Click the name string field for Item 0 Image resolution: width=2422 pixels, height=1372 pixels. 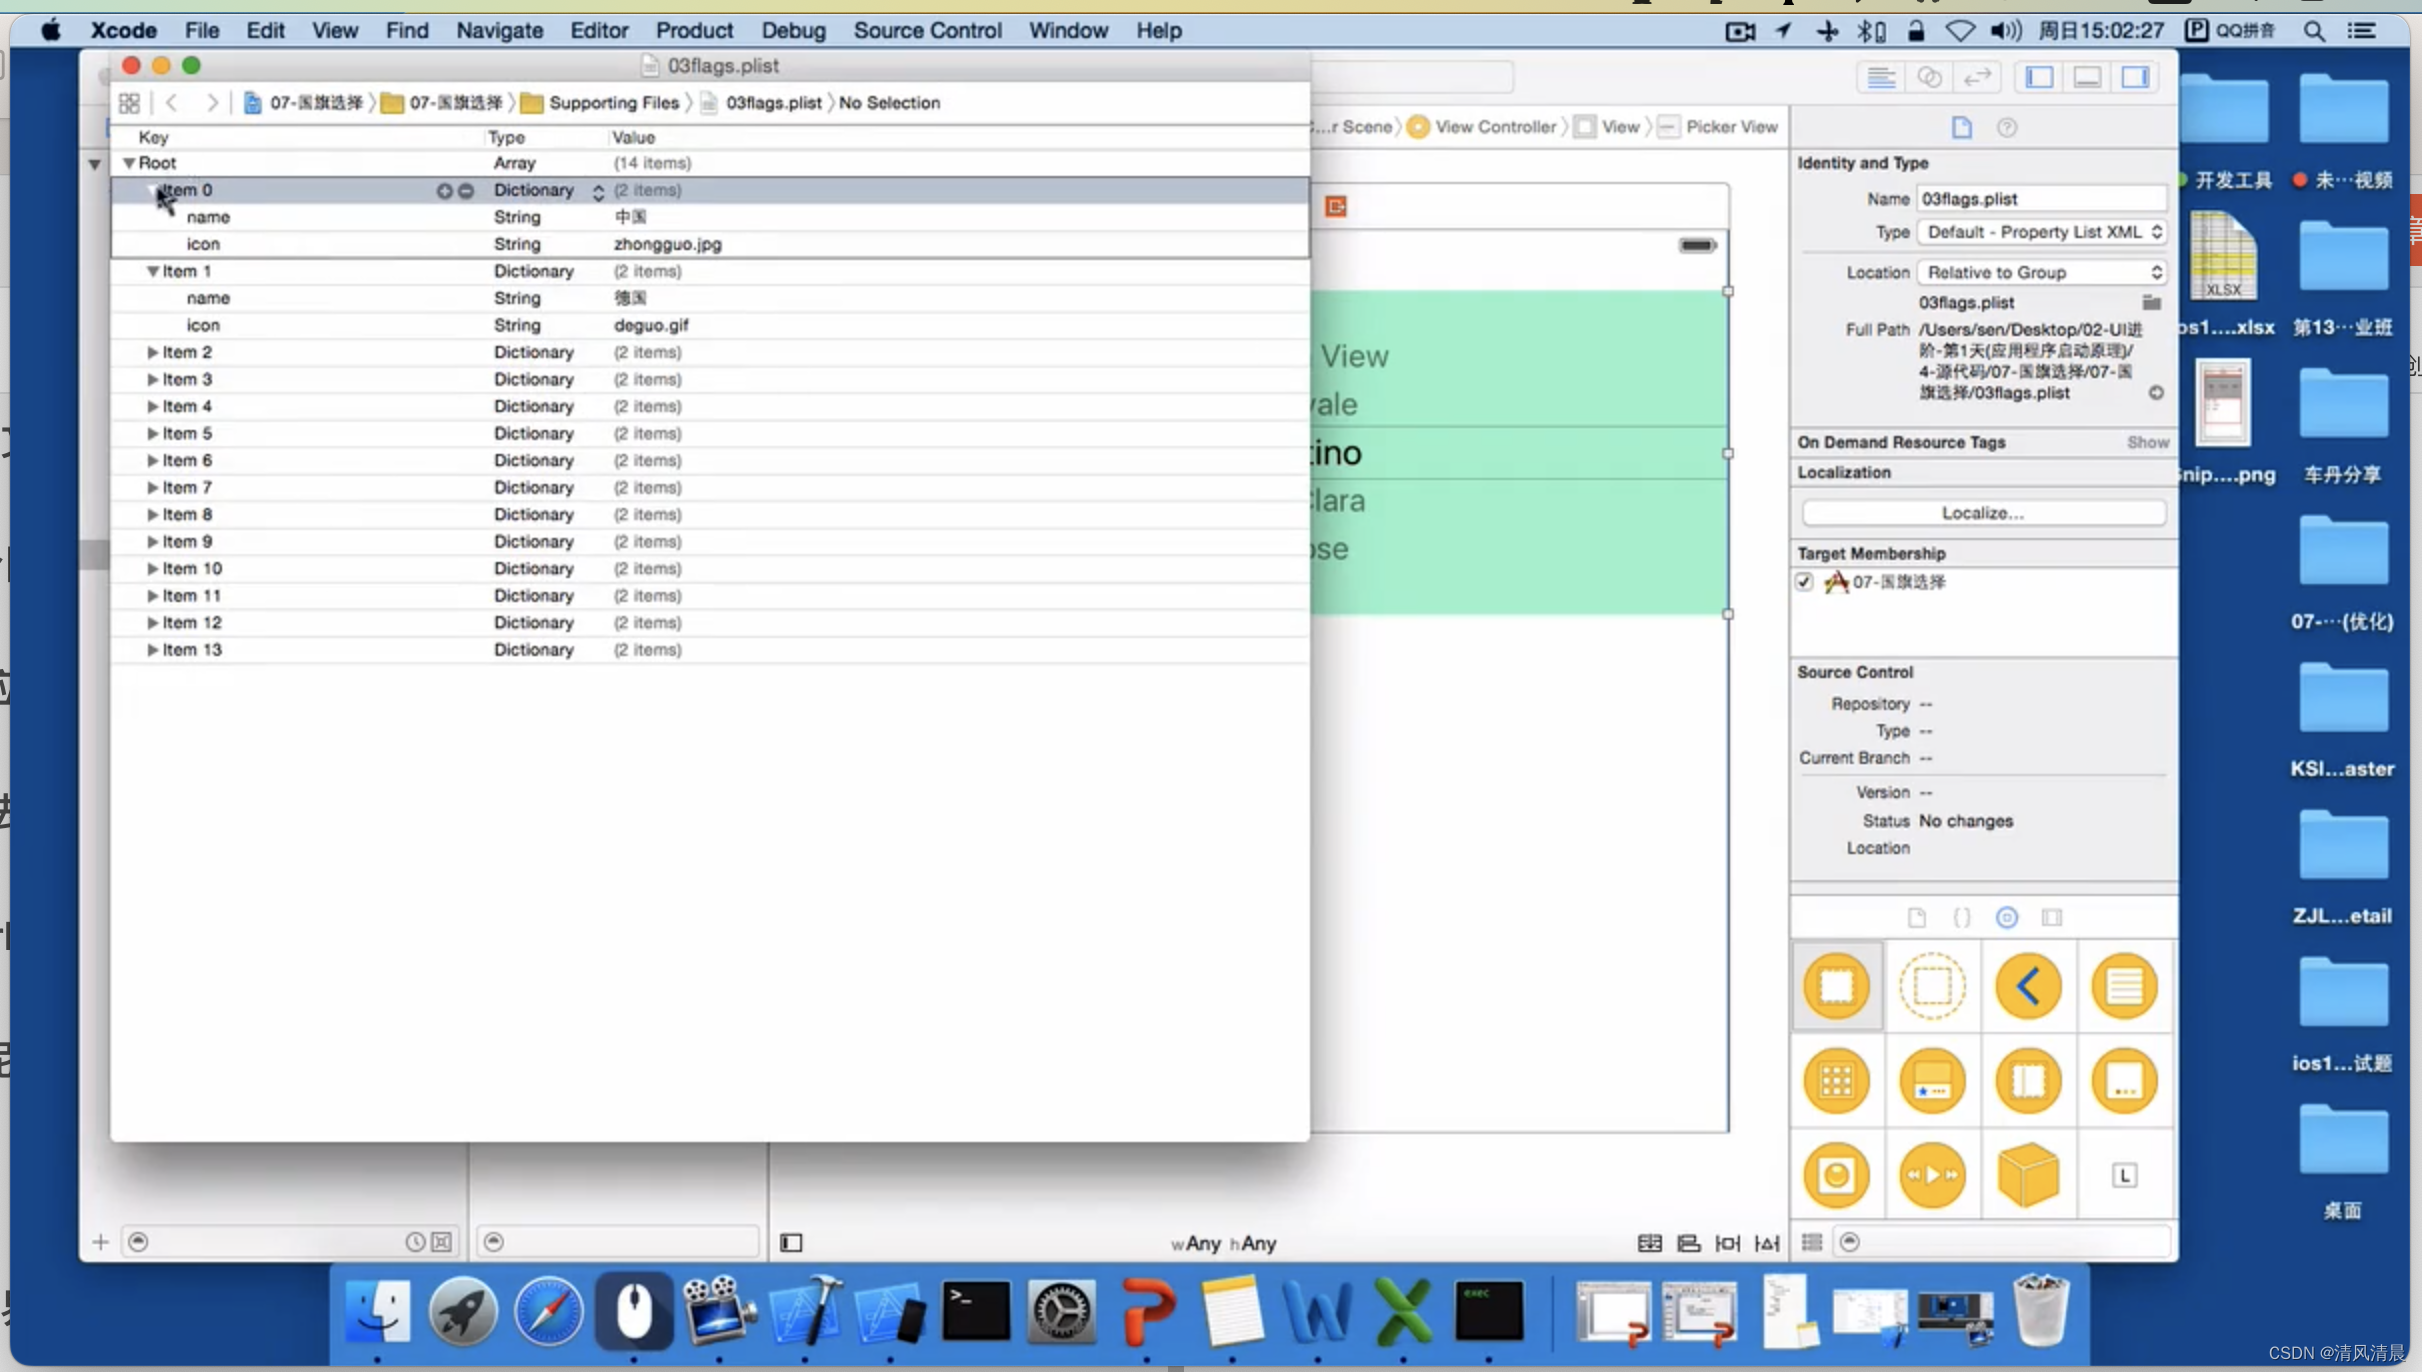[x=206, y=216]
